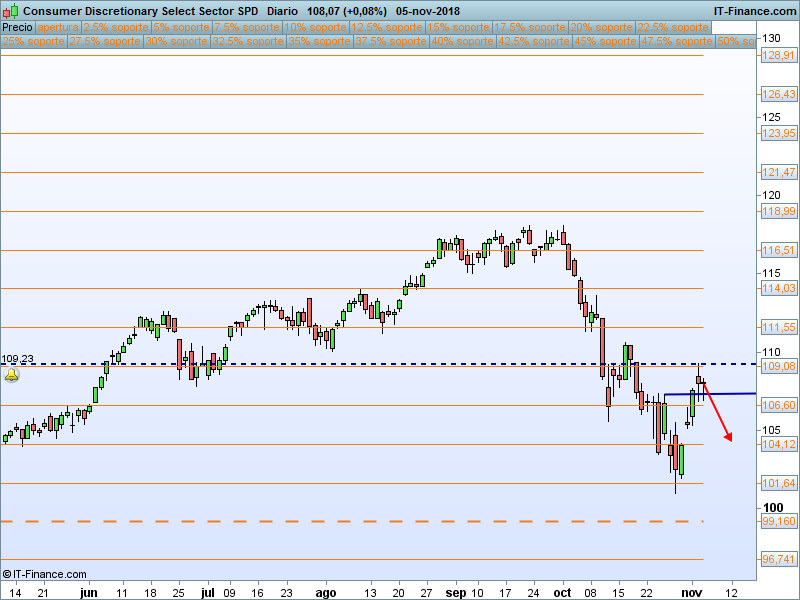Click the 96,741 price level tag
The image size is (800, 600).
click(779, 560)
